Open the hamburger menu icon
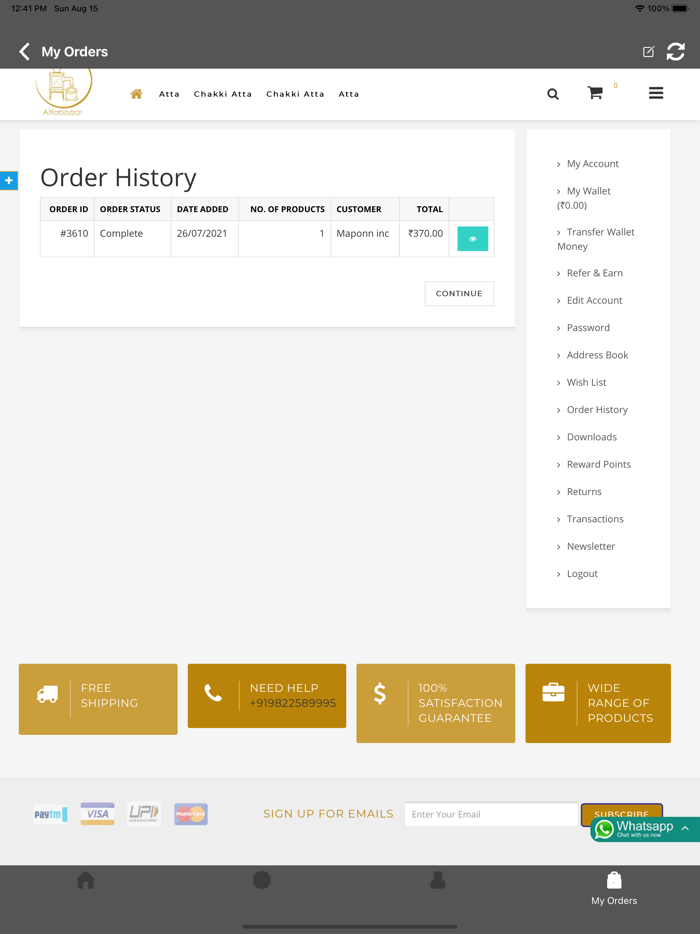This screenshot has height=934, width=700. (656, 93)
